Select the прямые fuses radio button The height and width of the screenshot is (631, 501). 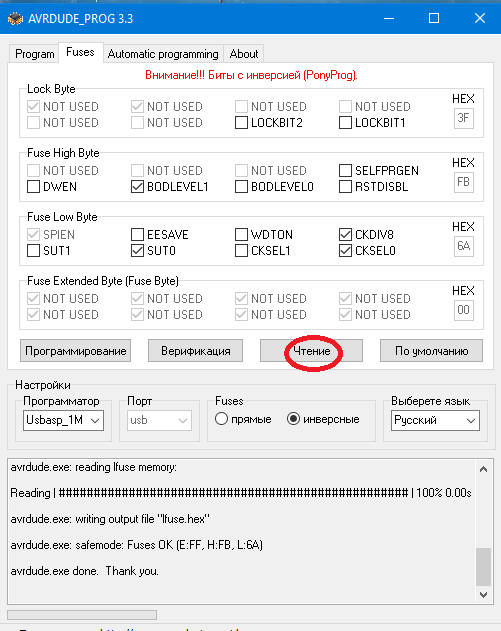pos(221,419)
